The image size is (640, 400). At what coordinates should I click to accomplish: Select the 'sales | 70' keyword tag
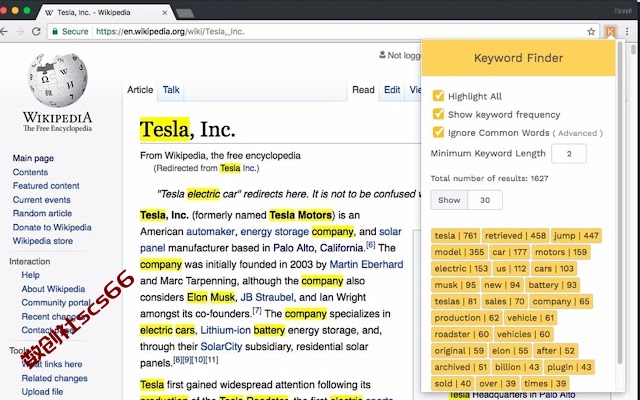point(504,301)
